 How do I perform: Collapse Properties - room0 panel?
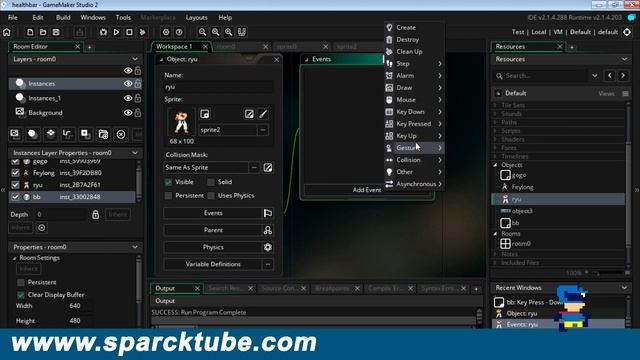point(135,247)
